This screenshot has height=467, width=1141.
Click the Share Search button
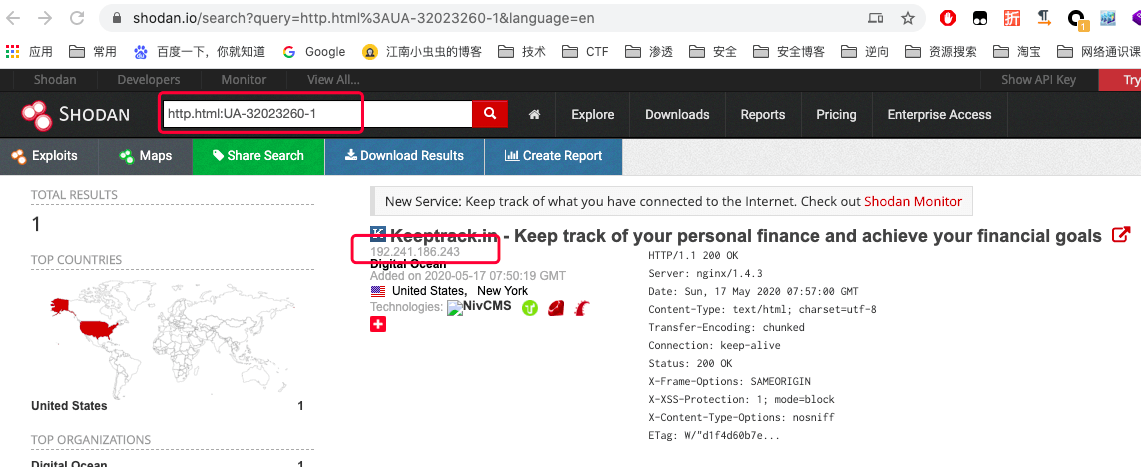258,156
